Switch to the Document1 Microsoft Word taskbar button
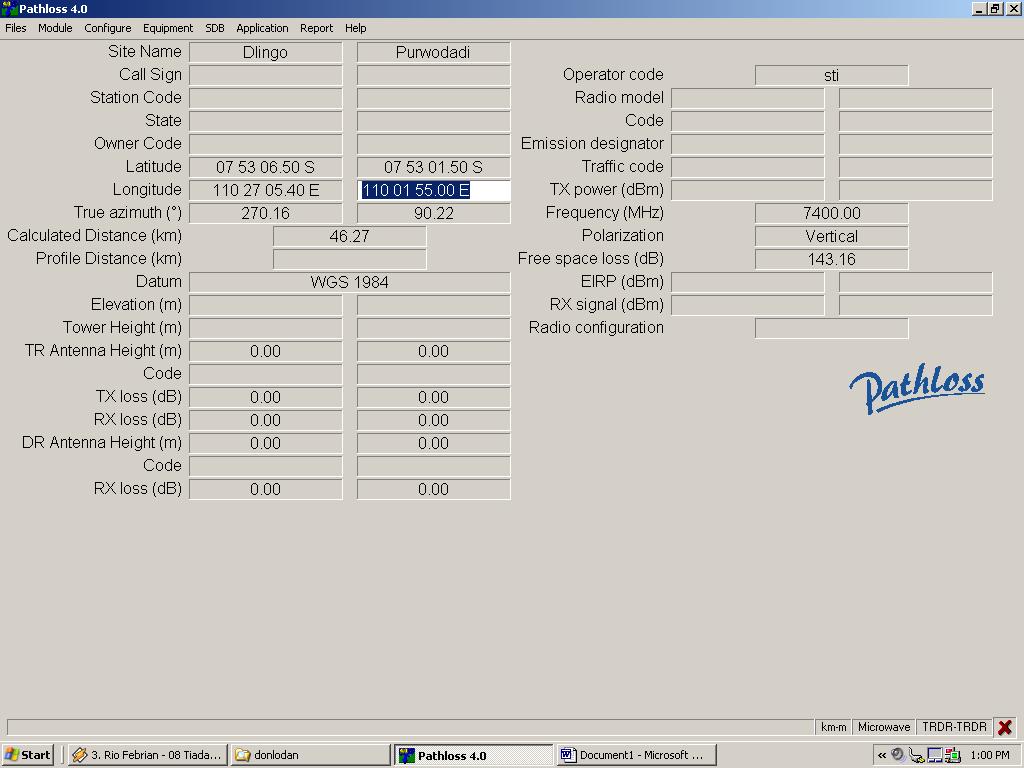The image size is (1024, 768). [x=637, y=755]
